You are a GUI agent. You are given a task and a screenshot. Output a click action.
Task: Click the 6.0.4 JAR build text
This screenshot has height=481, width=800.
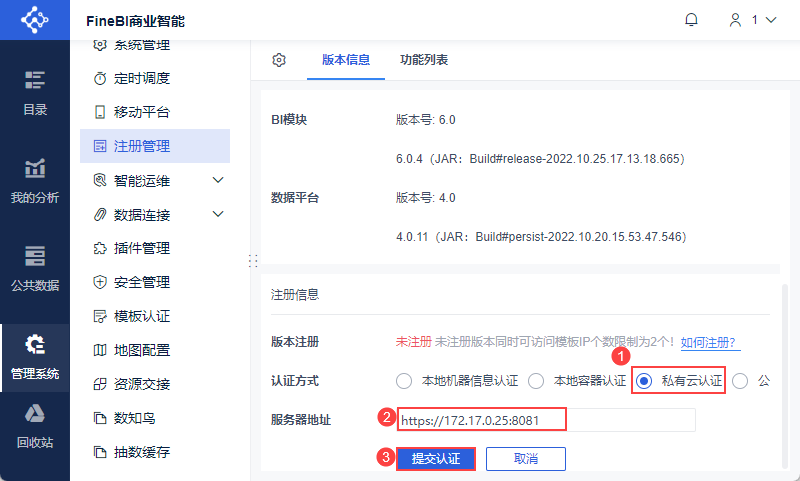click(x=540, y=159)
